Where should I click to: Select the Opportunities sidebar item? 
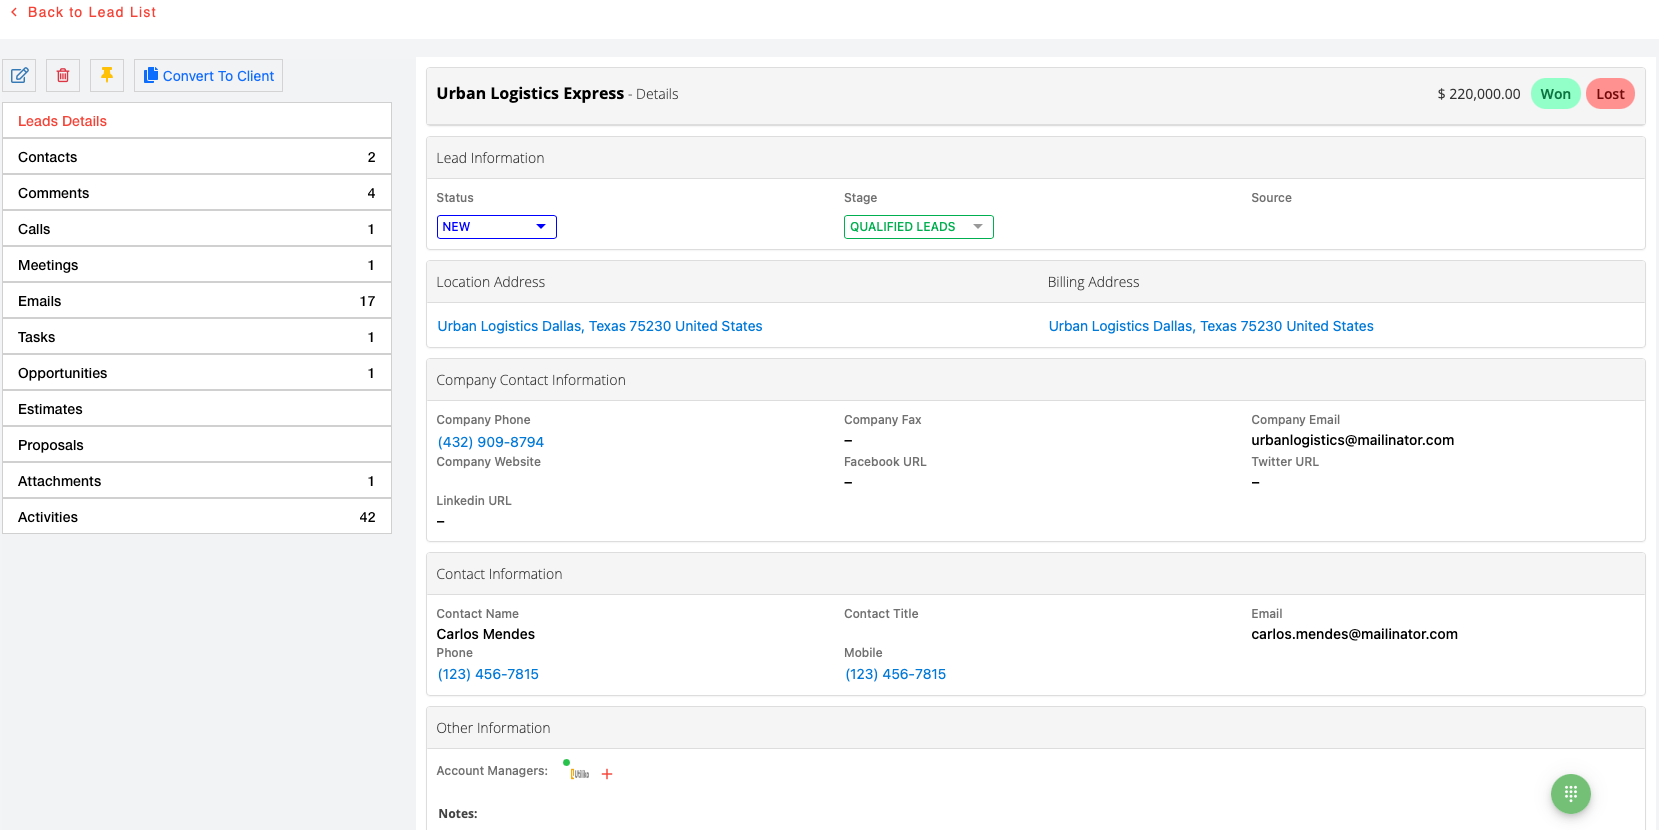[x=197, y=373]
